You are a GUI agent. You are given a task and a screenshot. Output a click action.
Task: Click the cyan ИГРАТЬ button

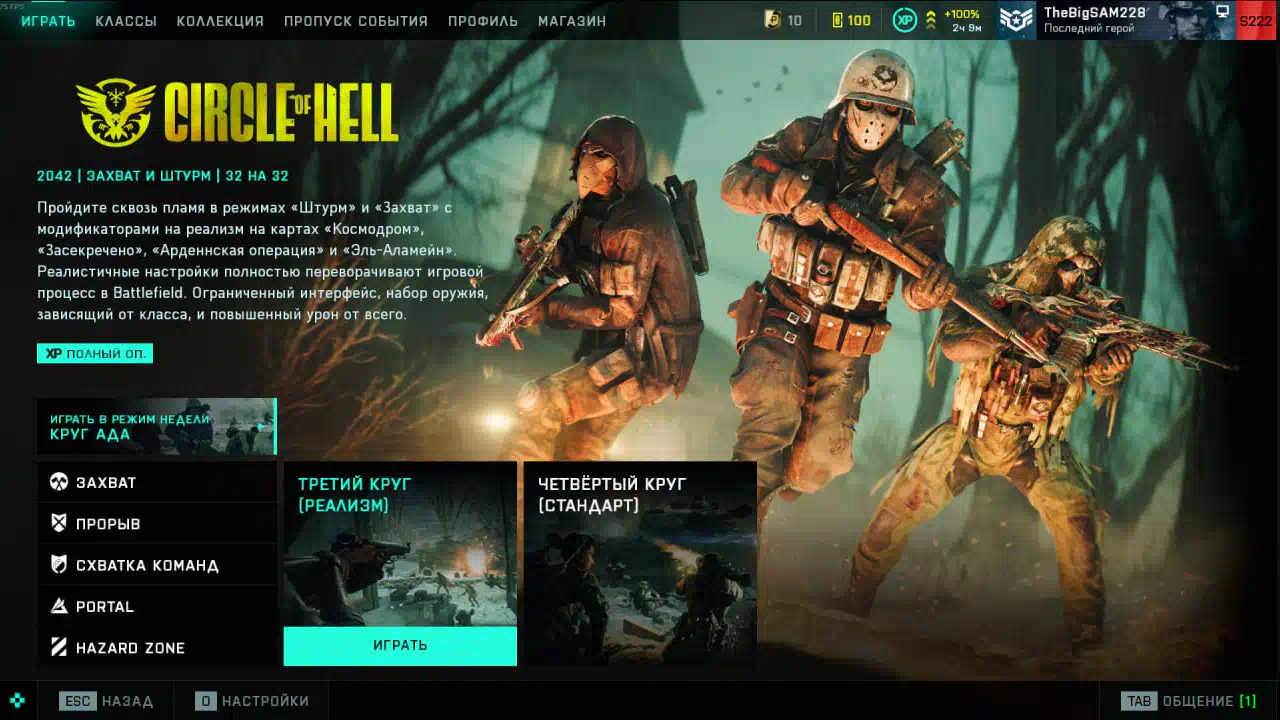pyautogui.click(x=400, y=646)
